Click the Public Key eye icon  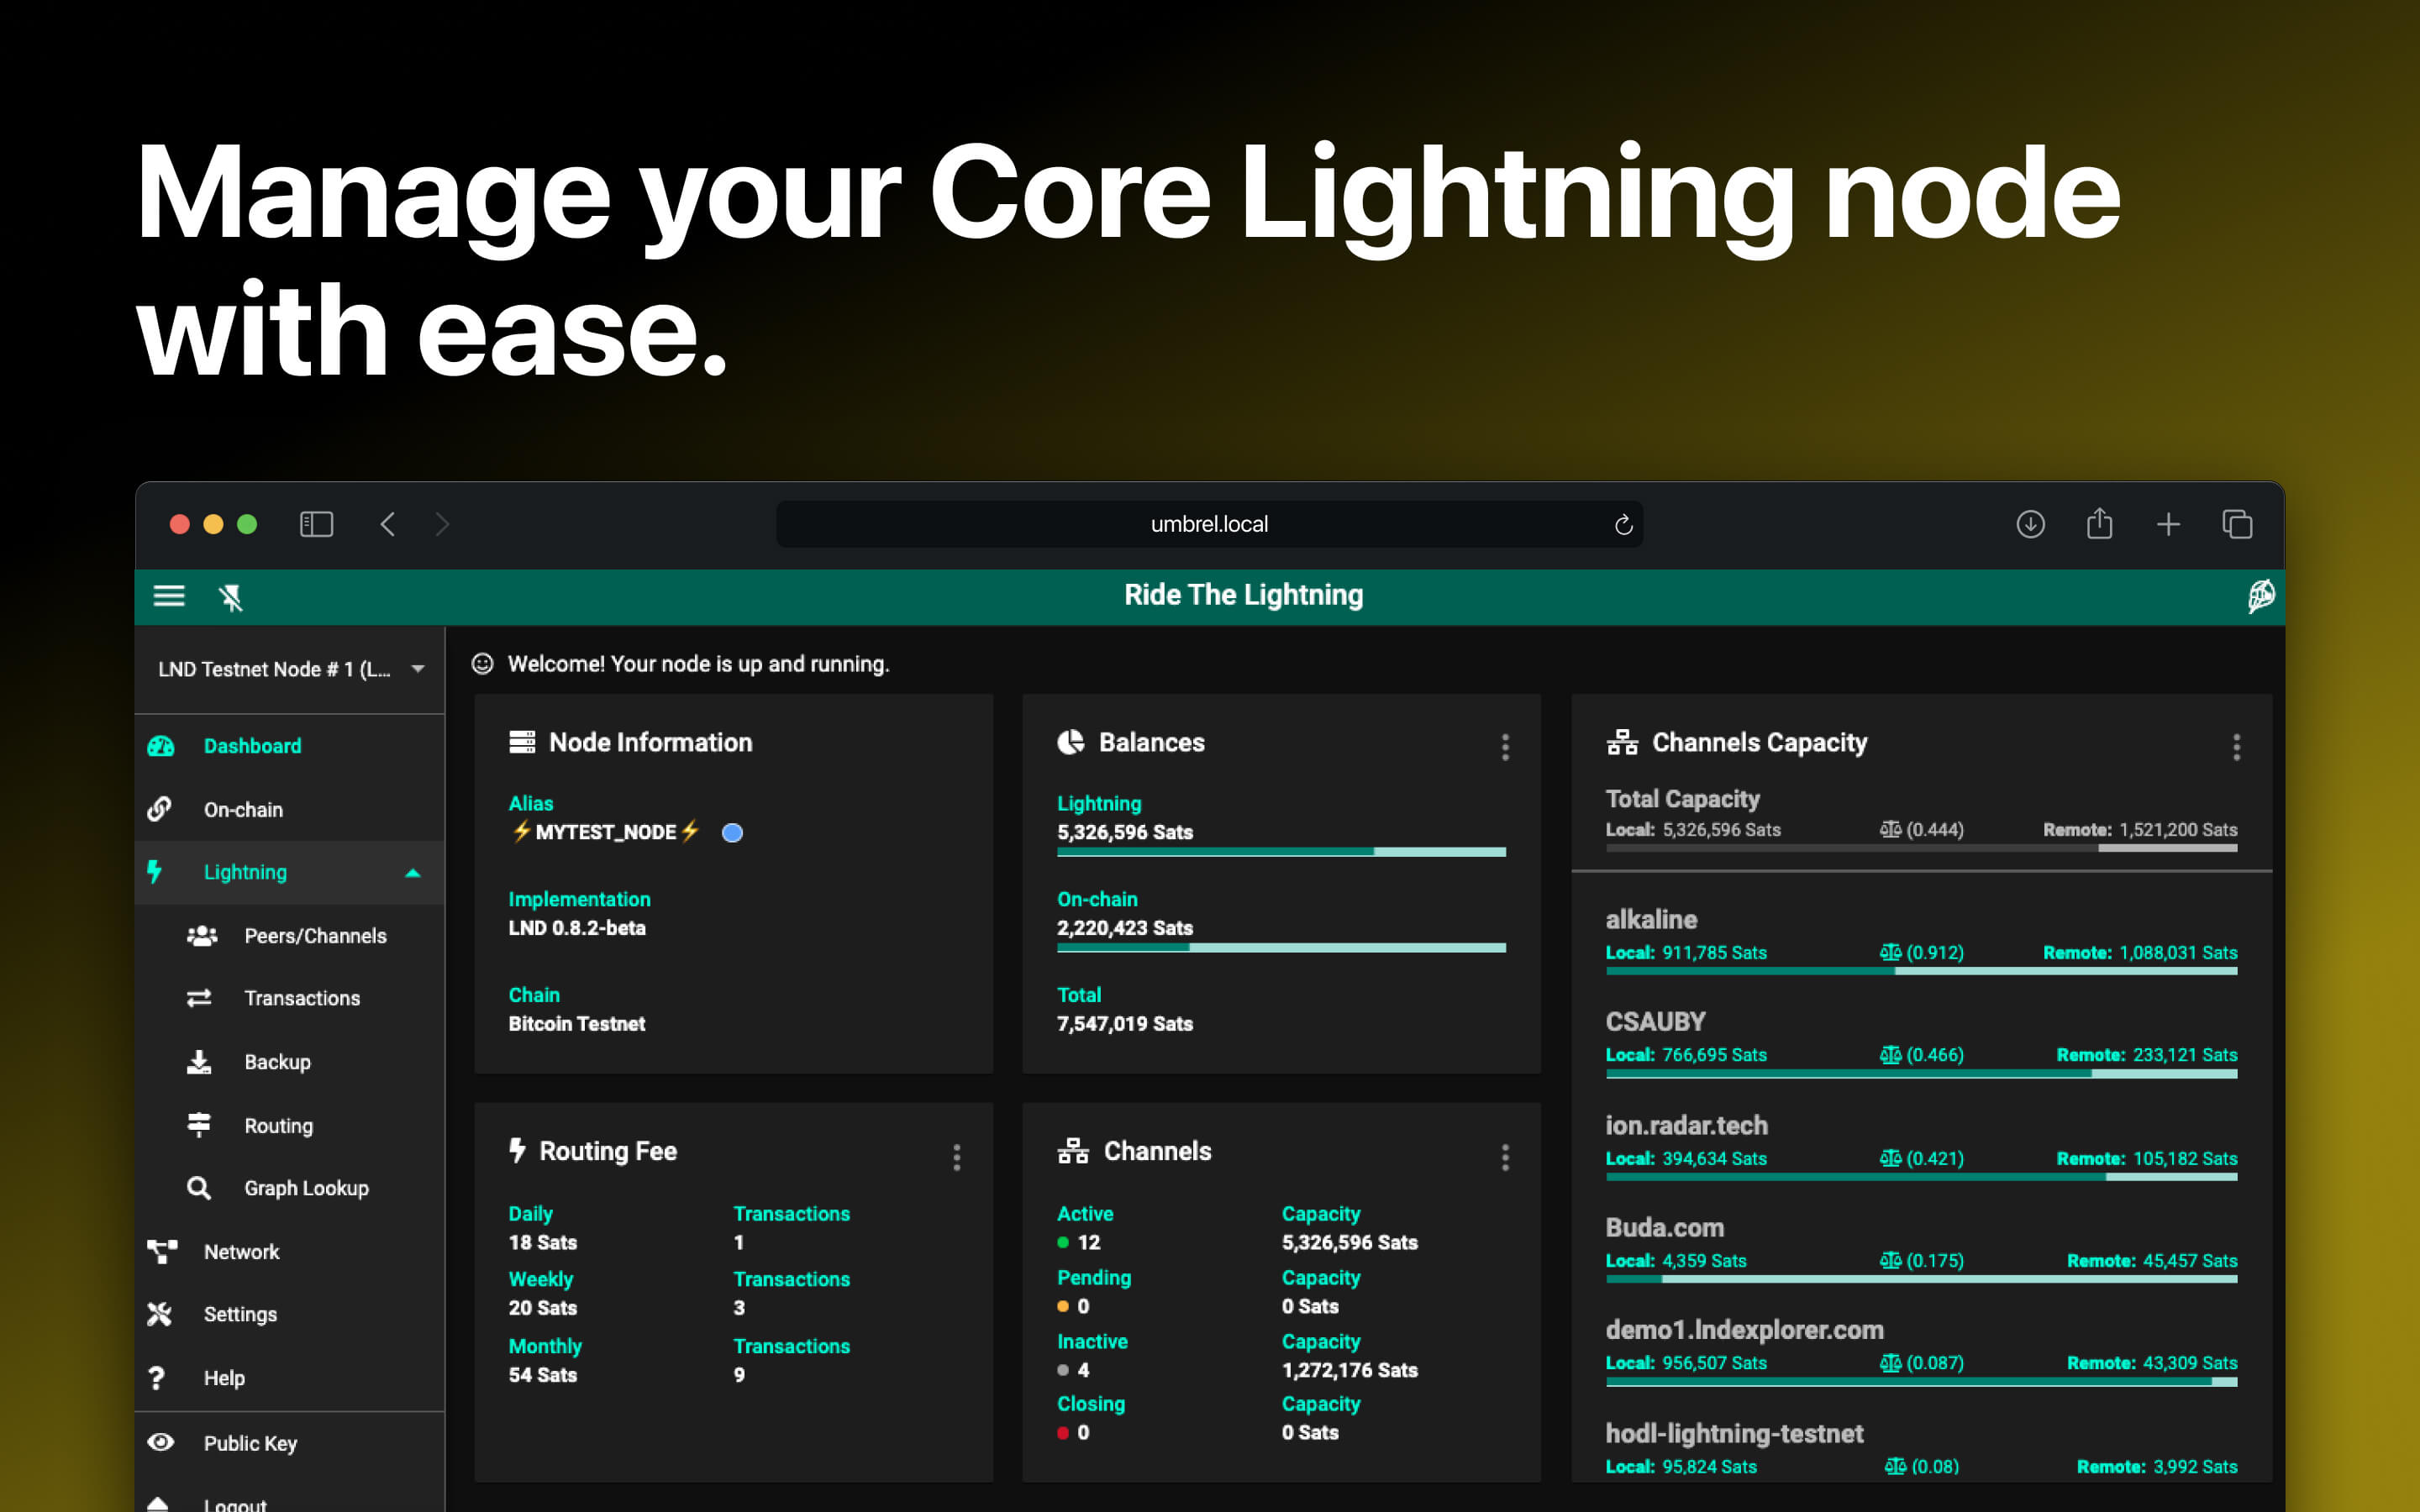click(x=160, y=1441)
